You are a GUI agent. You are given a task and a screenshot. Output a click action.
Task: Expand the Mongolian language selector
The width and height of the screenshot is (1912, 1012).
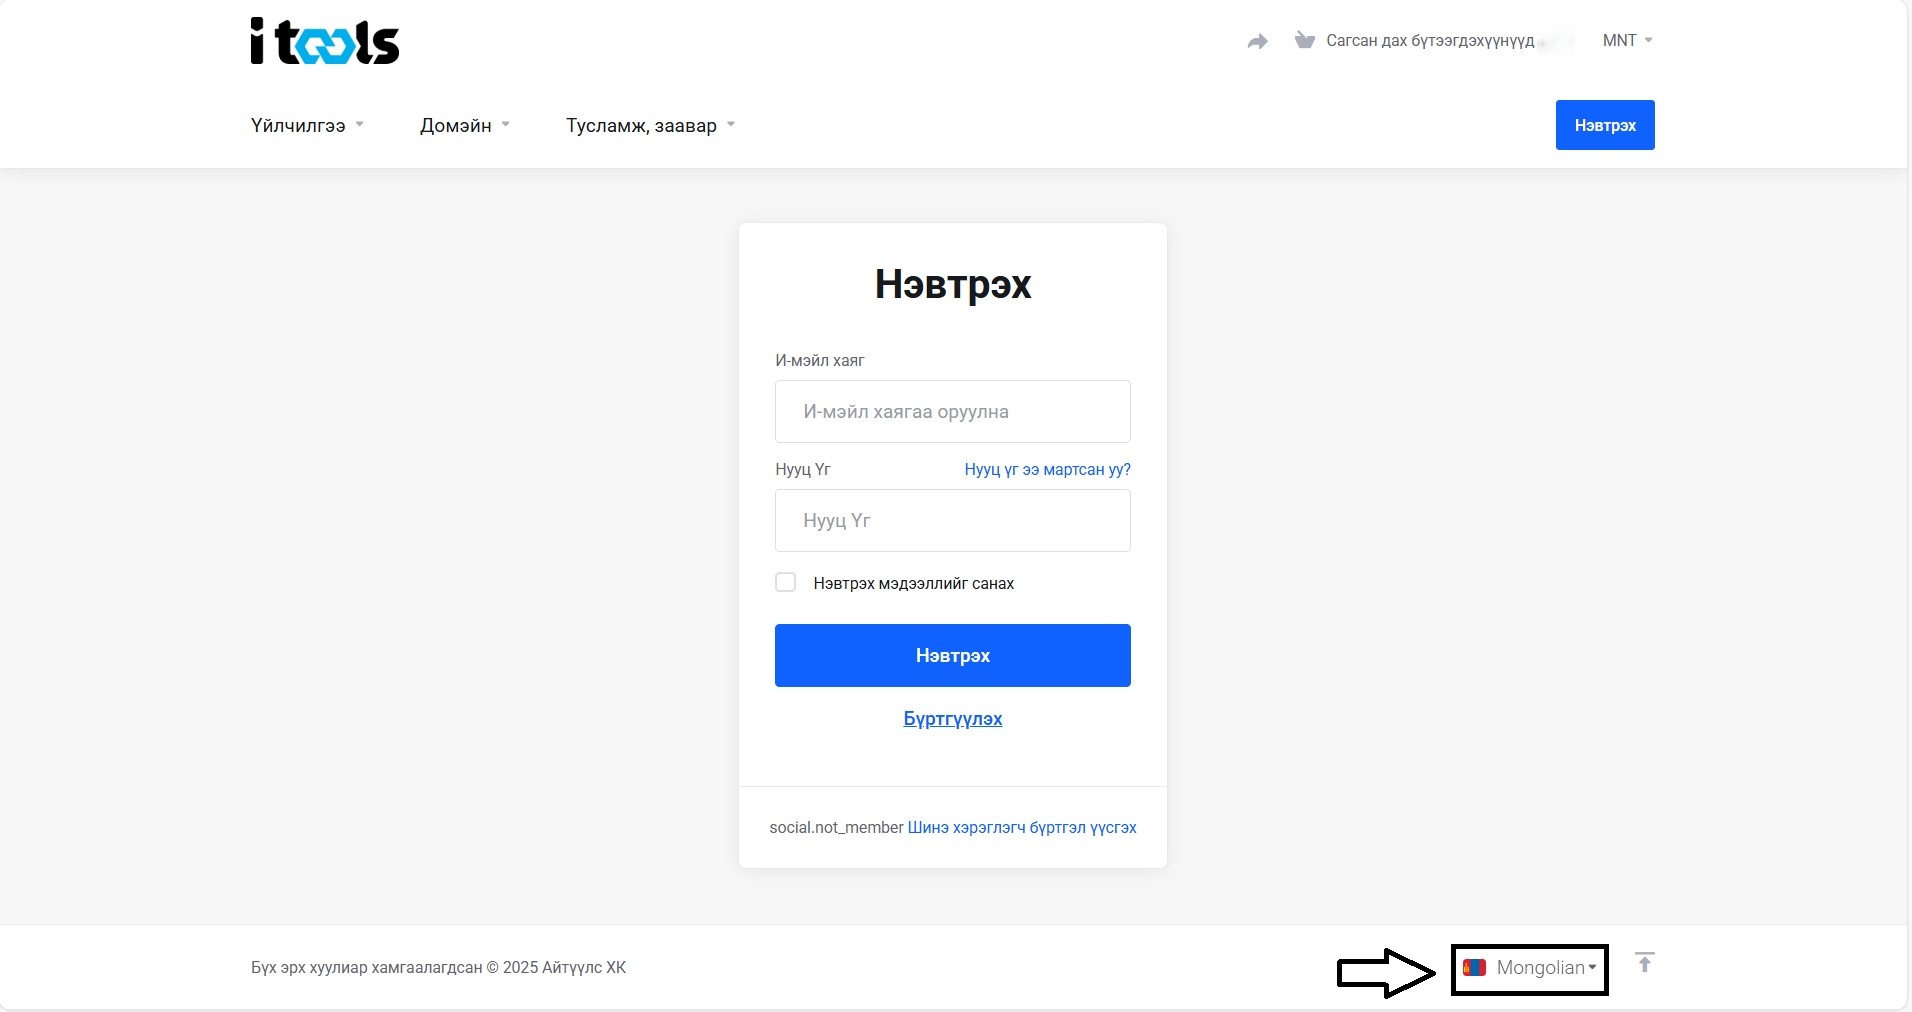point(1543,968)
